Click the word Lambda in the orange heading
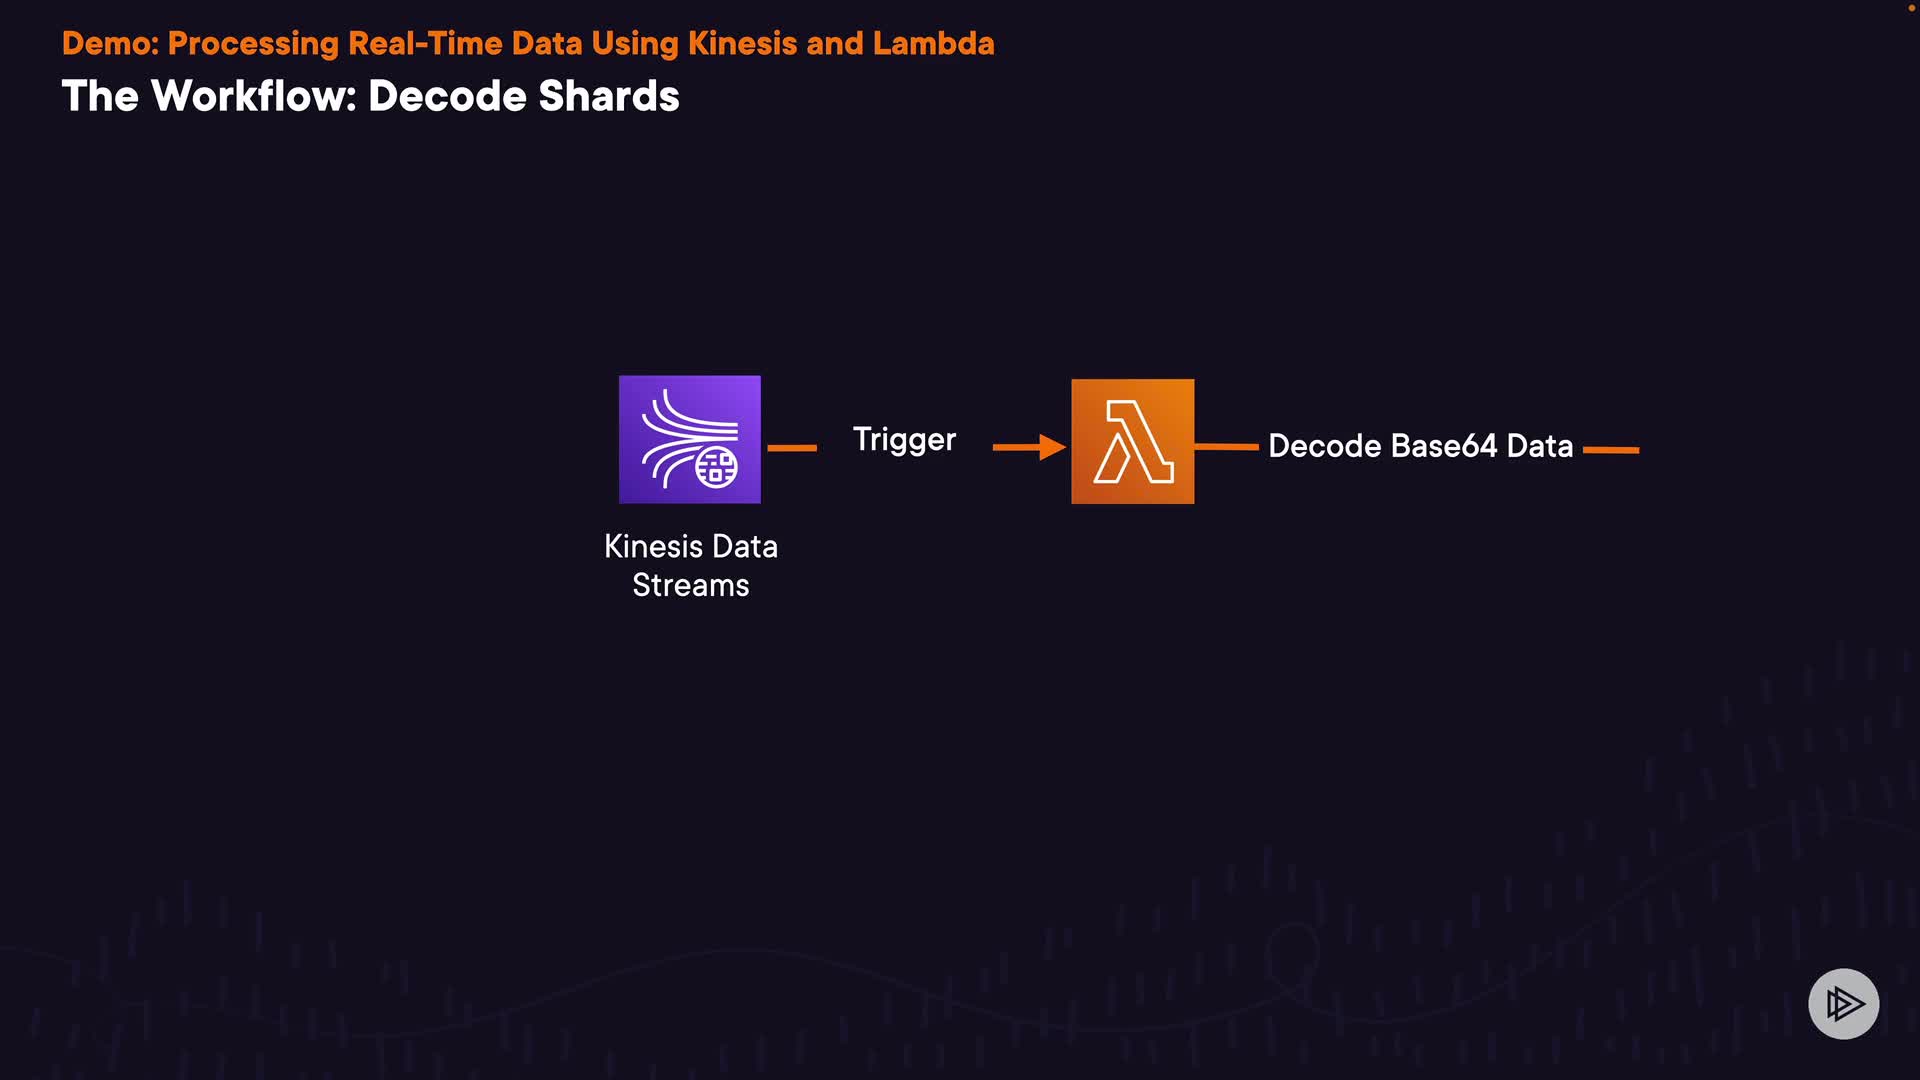The width and height of the screenshot is (1920, 1080). pyautogui.click(x=933, y=44)
